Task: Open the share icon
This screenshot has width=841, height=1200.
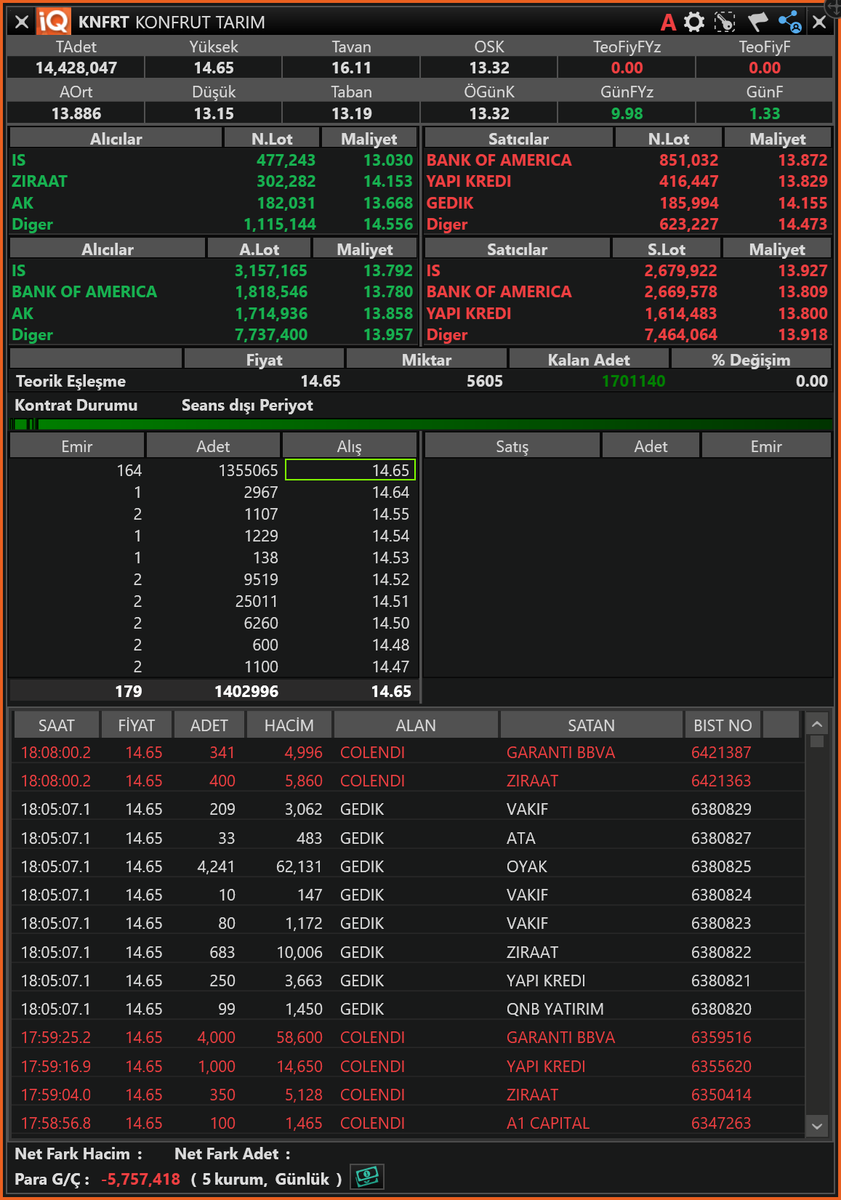Action: click(x=790, y=22)
